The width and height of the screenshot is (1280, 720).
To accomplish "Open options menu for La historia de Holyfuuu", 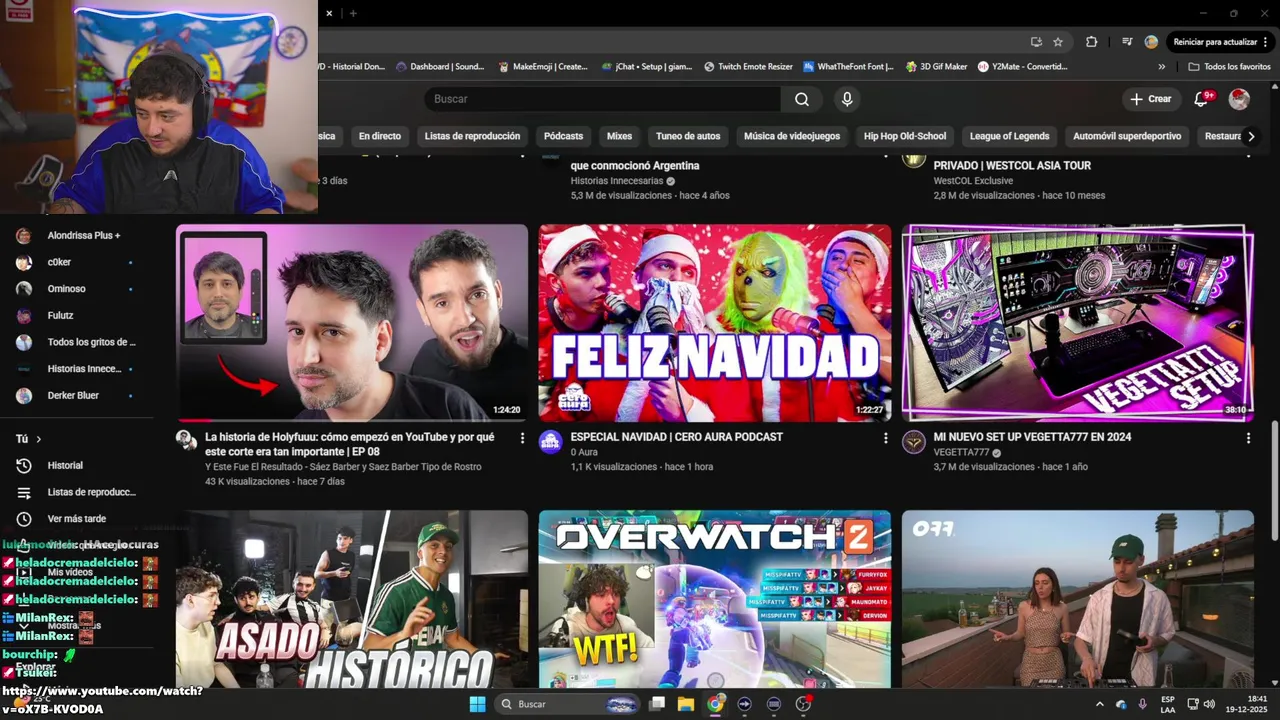I will tap(522, 438).
